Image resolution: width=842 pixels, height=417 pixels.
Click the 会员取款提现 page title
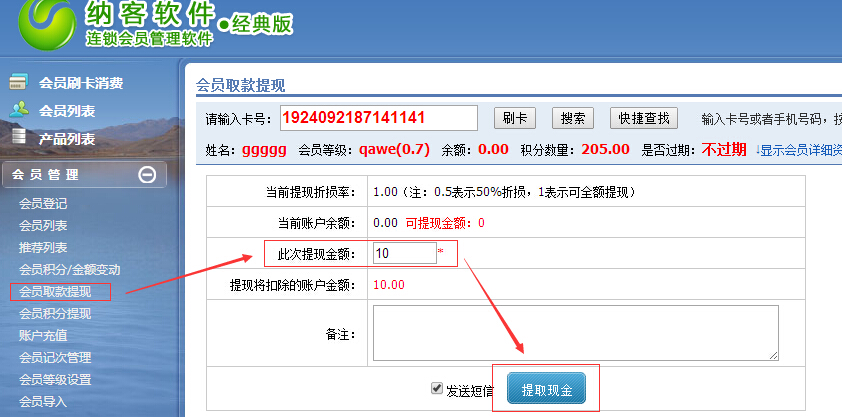(x=240, y=85)
